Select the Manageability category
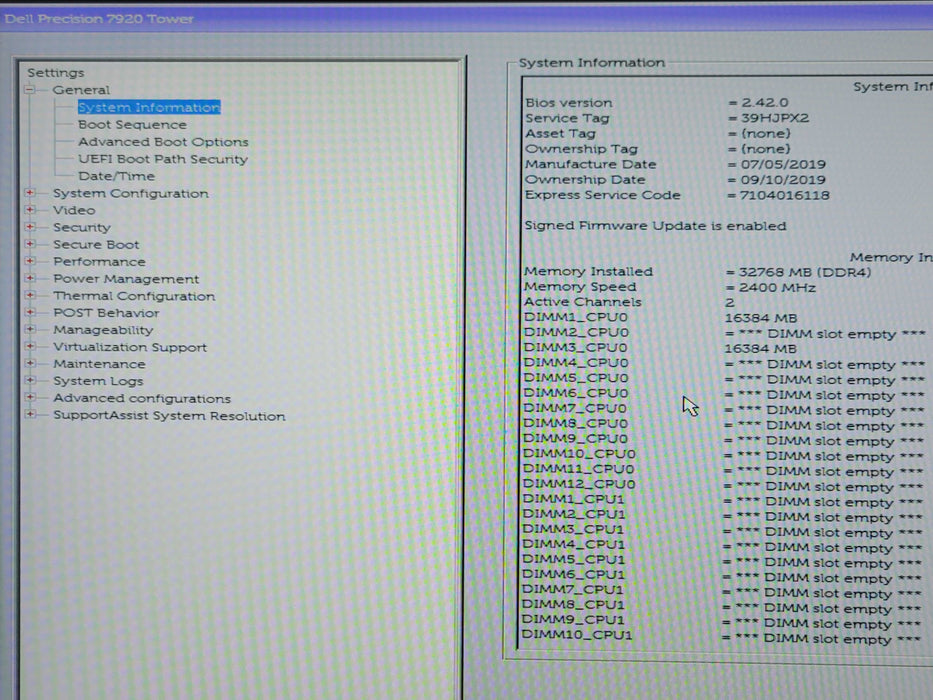Screen dimensions: 933x700 [x=103, y=330]
